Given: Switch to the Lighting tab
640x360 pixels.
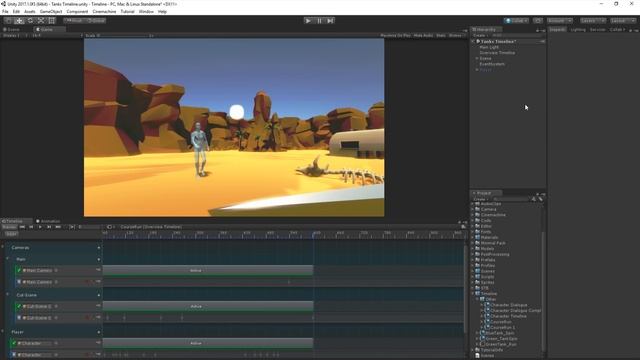Looking at the screenshot, I should (578, 29).
